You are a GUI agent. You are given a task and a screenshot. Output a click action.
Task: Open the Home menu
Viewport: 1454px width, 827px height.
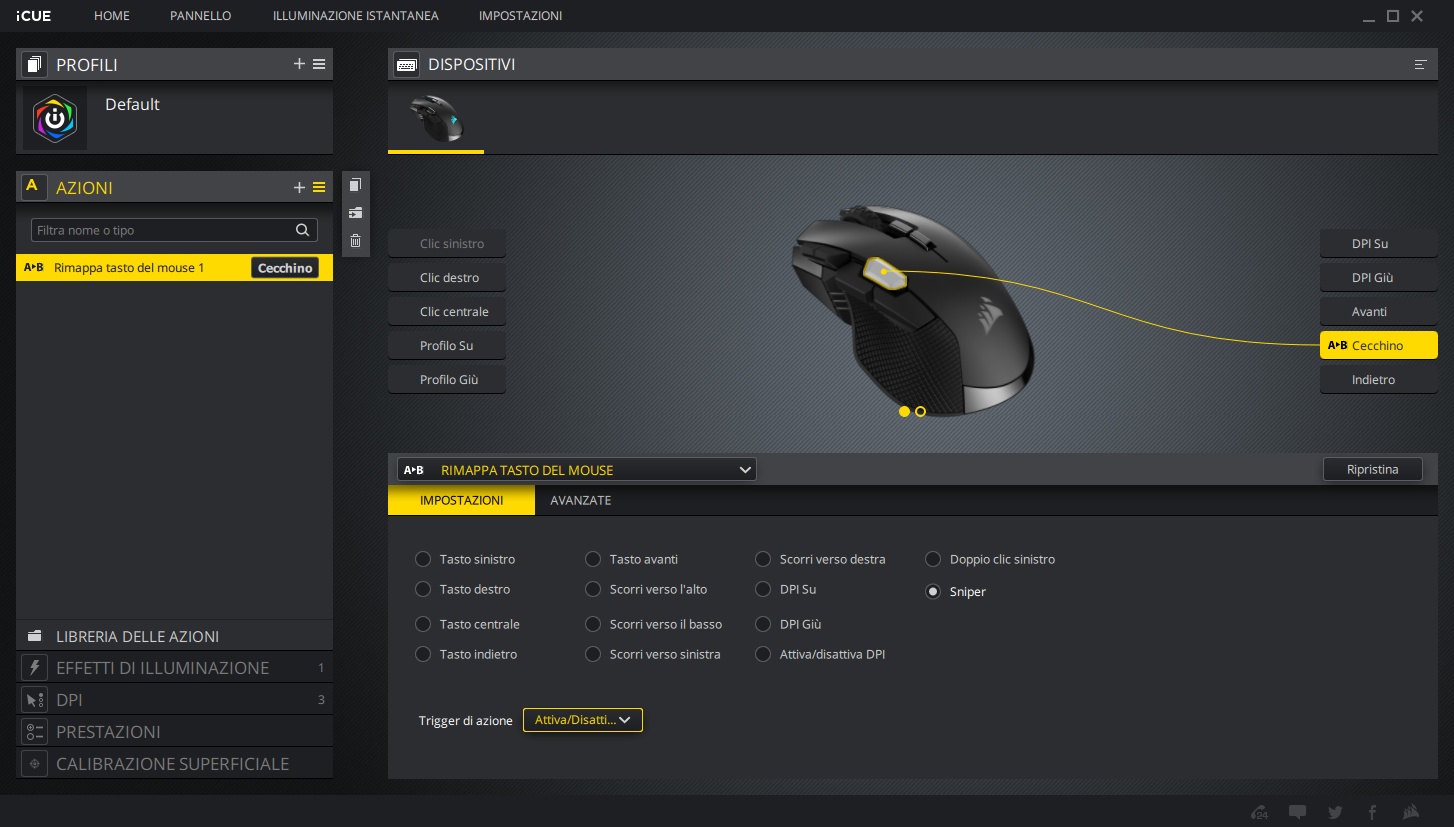pyautogui.click(x=112, y=16)
